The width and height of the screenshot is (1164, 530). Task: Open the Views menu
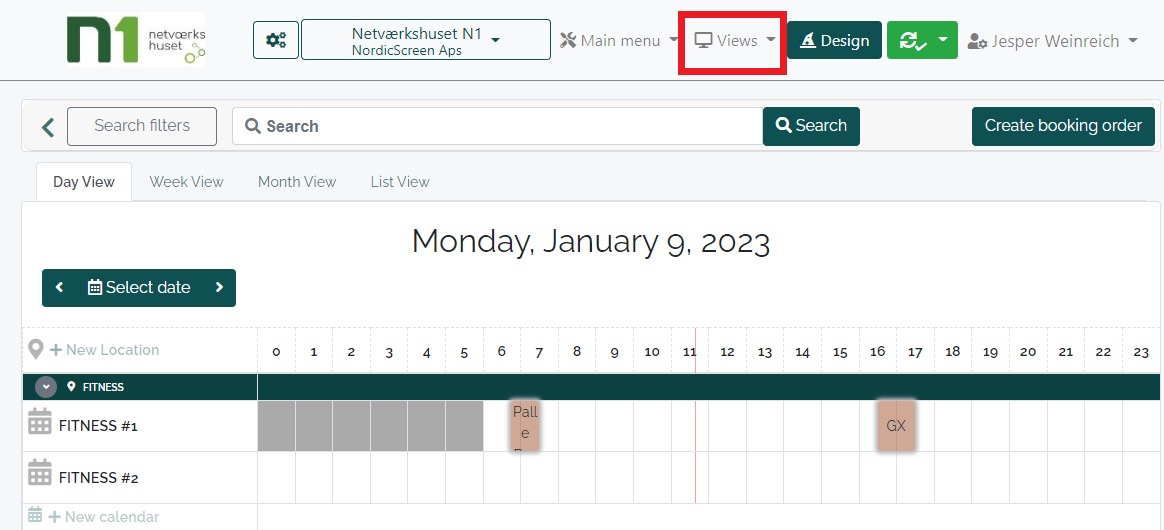[x=735, y=40]
